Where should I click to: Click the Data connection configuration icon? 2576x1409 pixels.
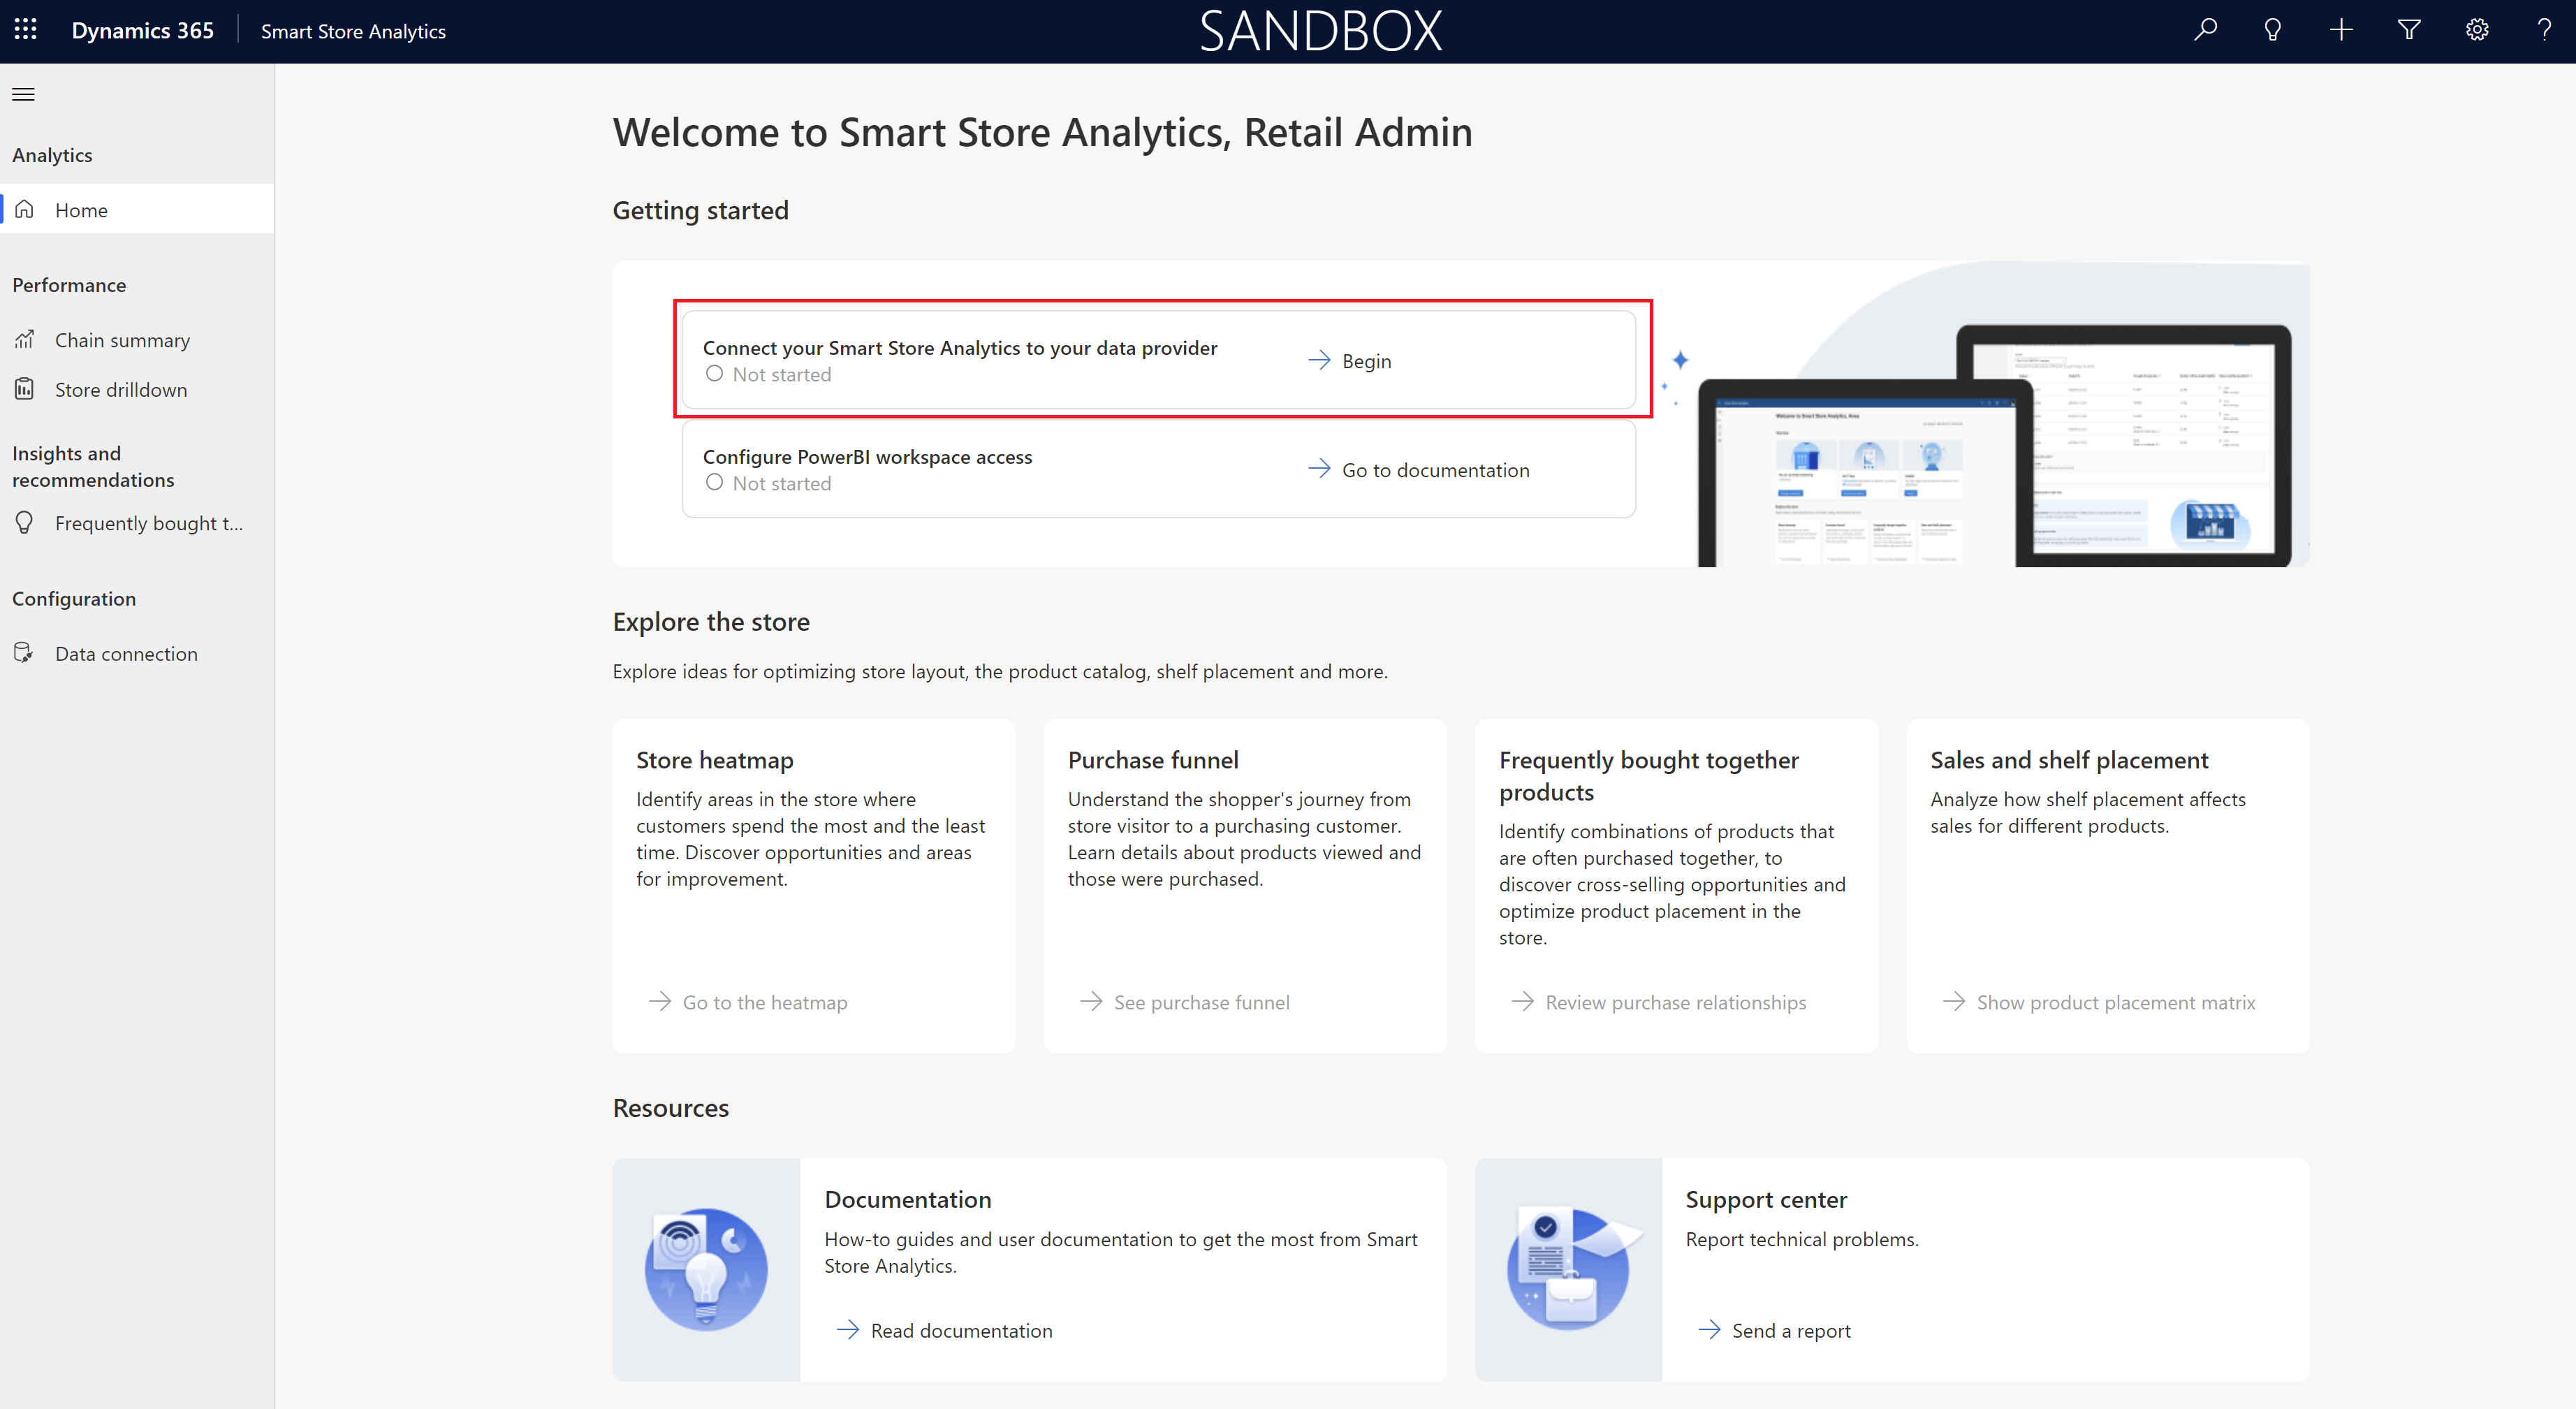pos(24,652)
